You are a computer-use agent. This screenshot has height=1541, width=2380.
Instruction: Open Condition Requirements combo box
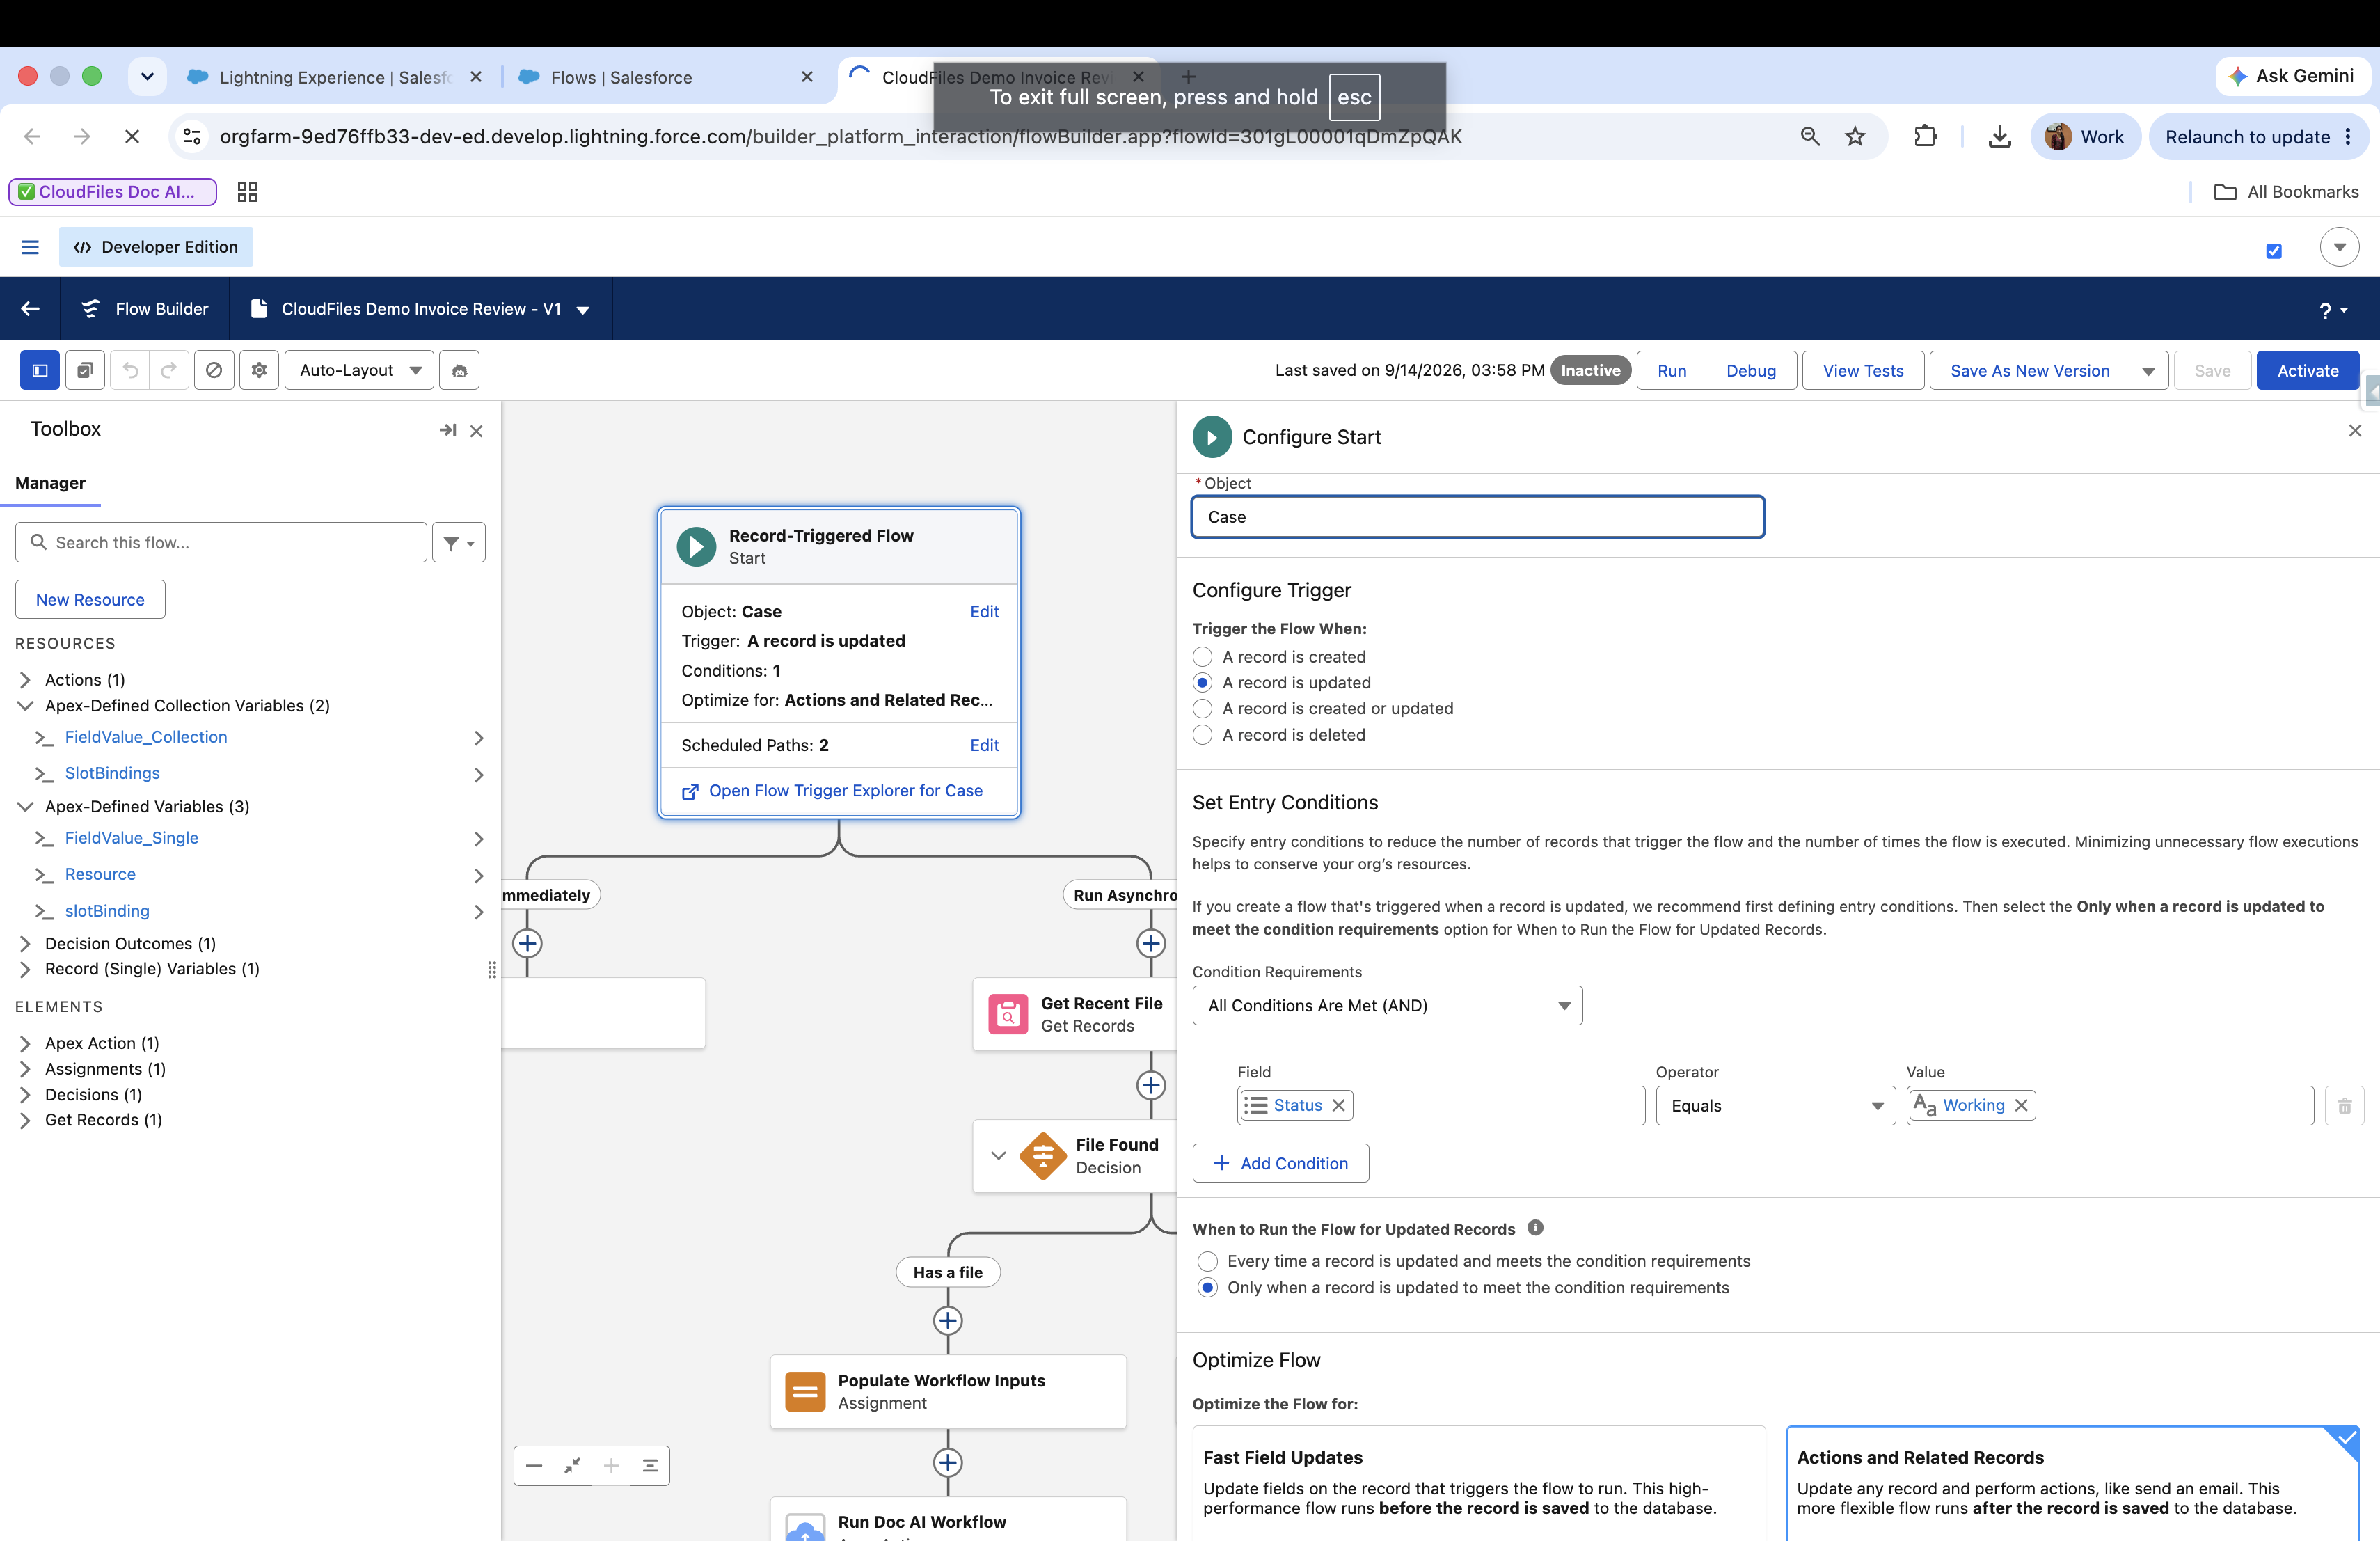(1387, 1006)
